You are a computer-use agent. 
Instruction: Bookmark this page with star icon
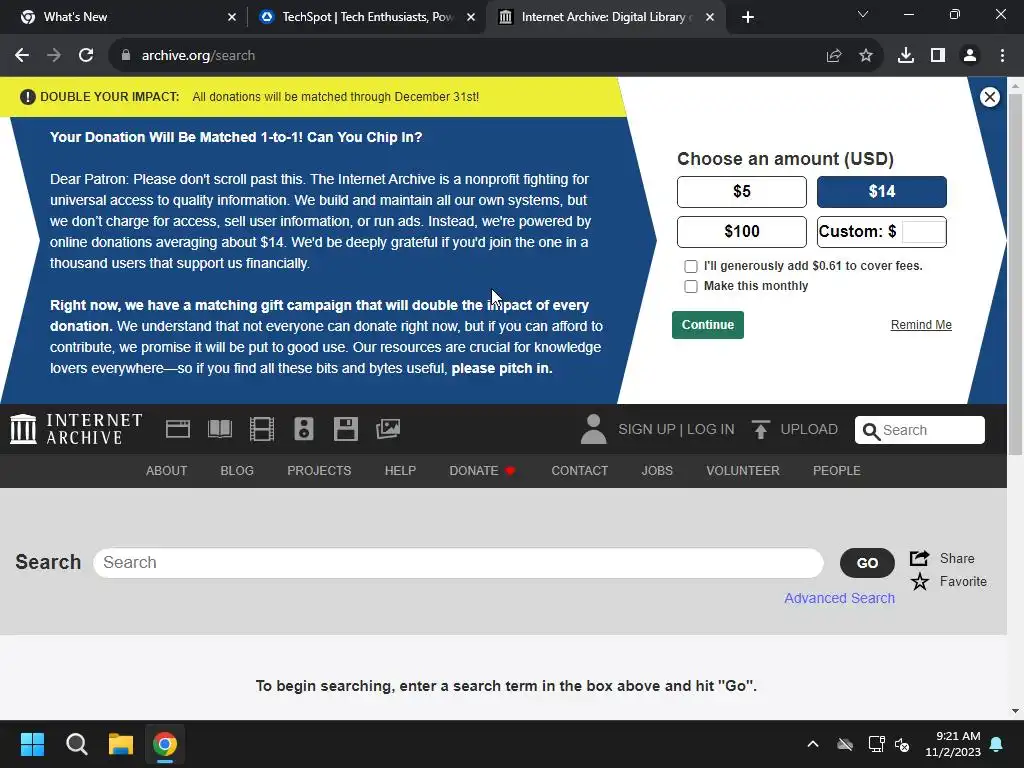coord(866,56)
